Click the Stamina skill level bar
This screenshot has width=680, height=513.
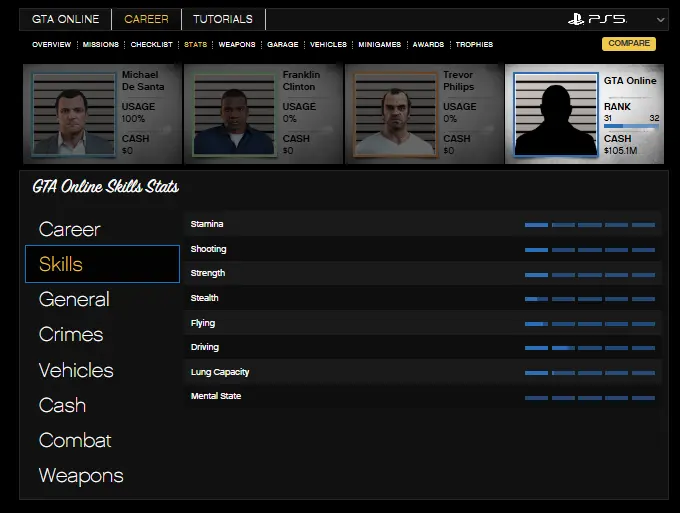click(x=590, y=225)
